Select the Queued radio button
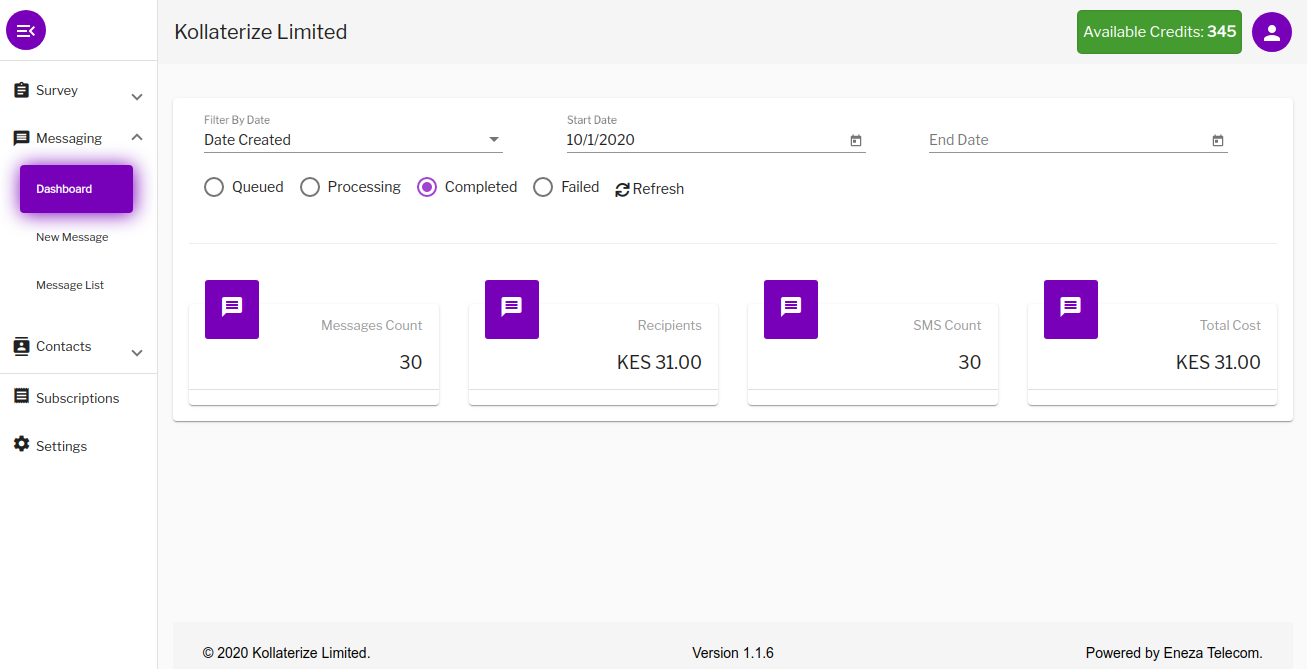The image size is (1307, 669). tap(214, 187)
